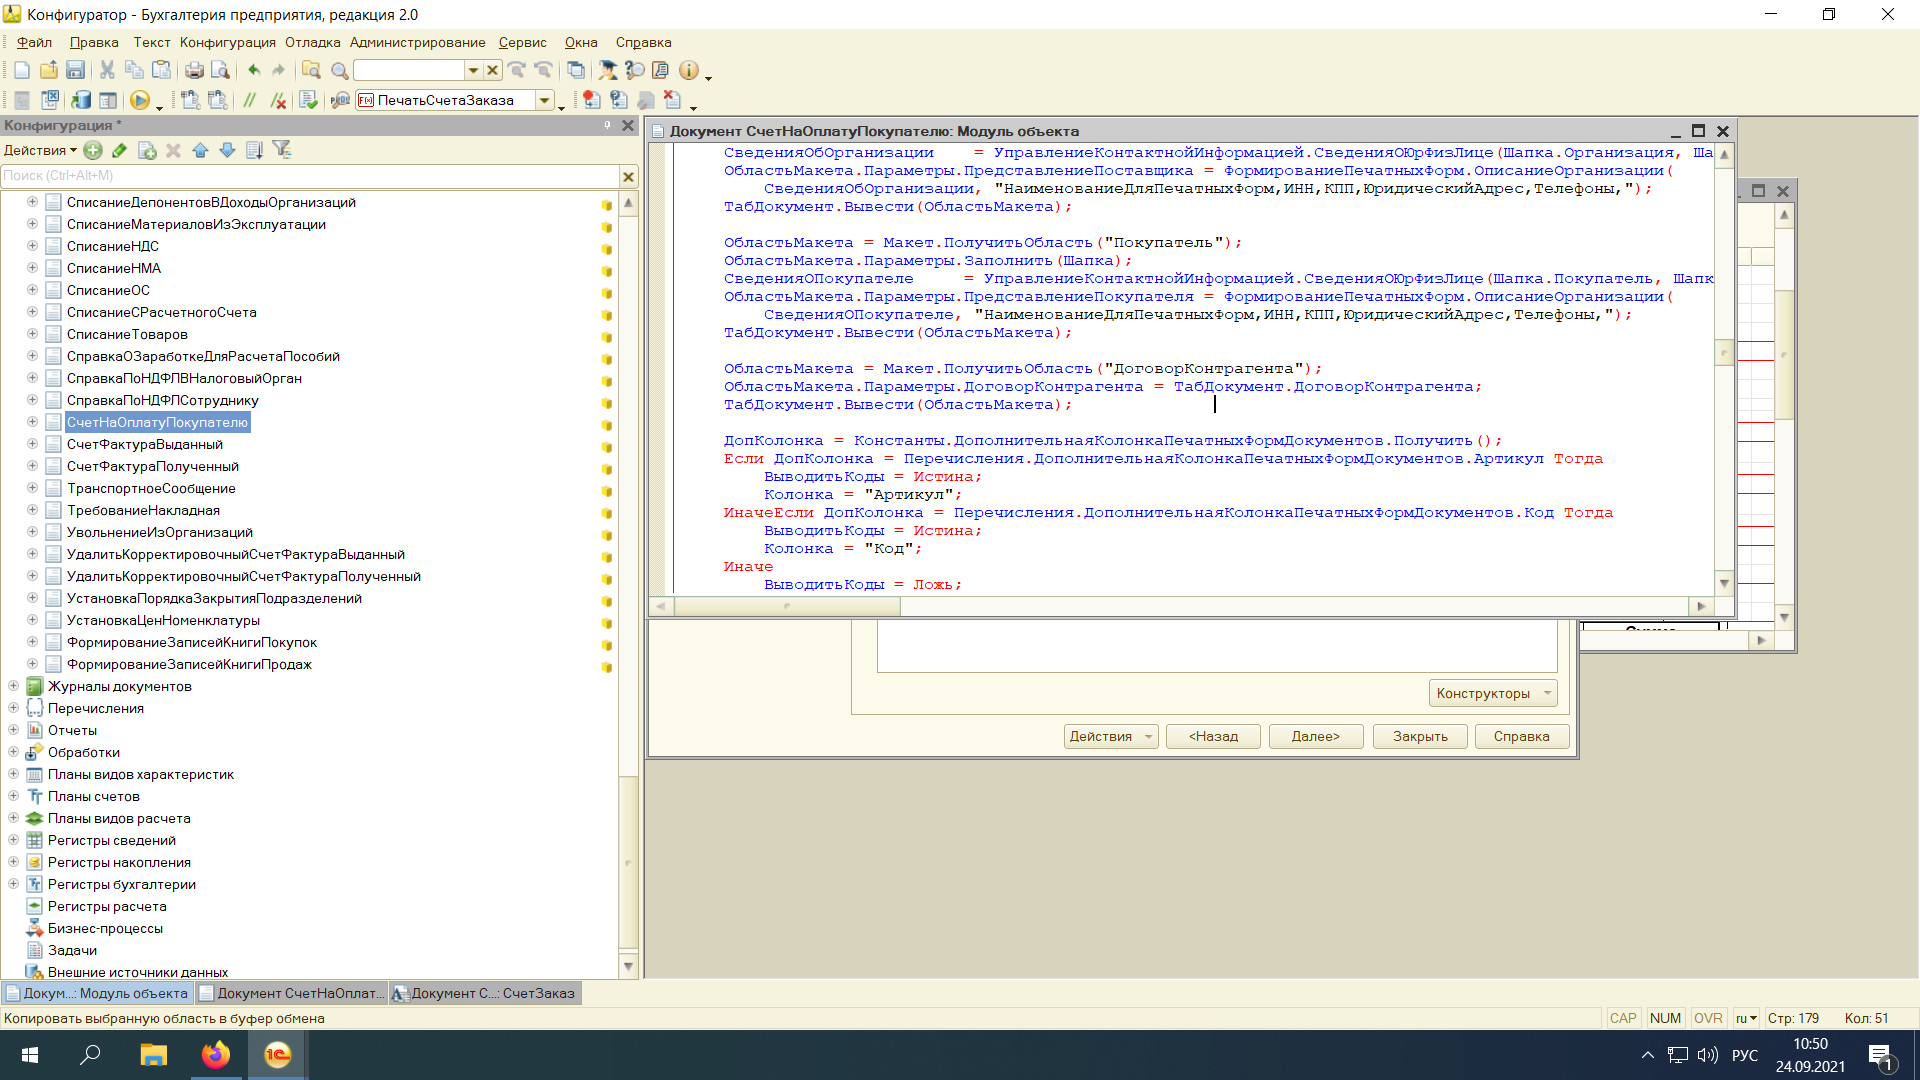Click the syntax check icon
The width and height of the screenshot is (1920, 1080).
(x=309, y=100)
